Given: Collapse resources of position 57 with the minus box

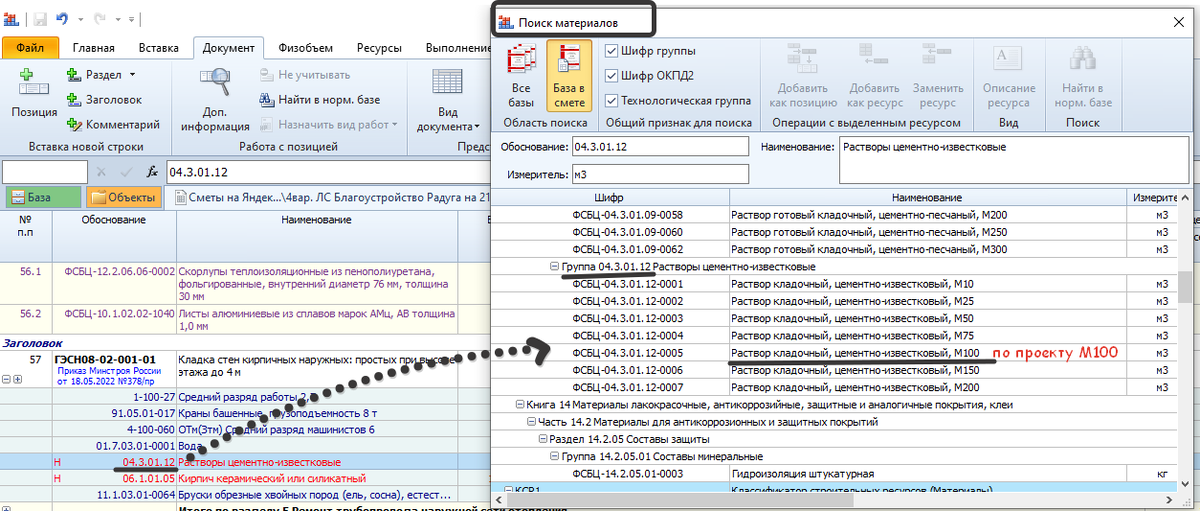Looking at the screenshot, I should (7, 380).
